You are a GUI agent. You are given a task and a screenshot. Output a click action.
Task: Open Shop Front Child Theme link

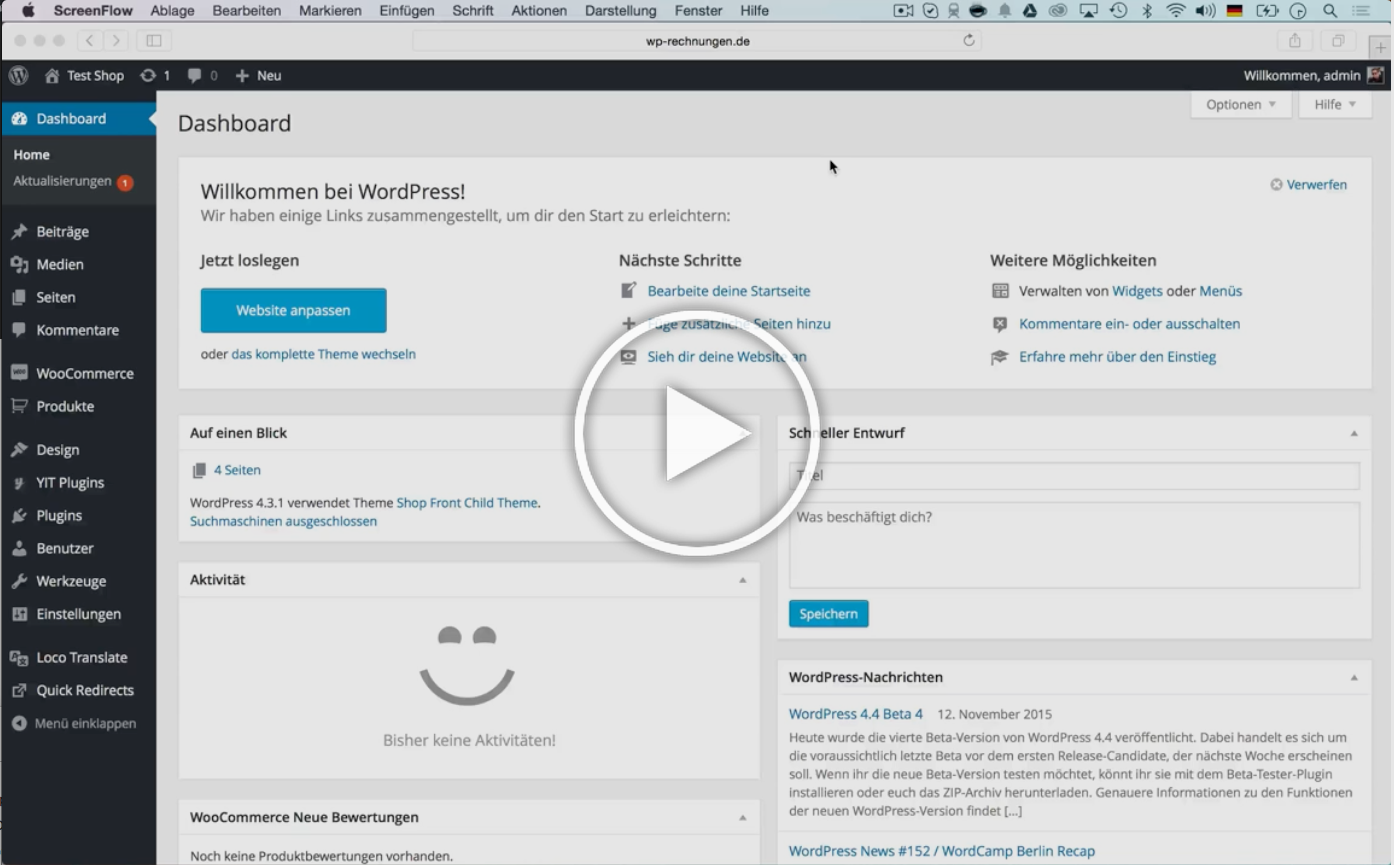point(467,503)
